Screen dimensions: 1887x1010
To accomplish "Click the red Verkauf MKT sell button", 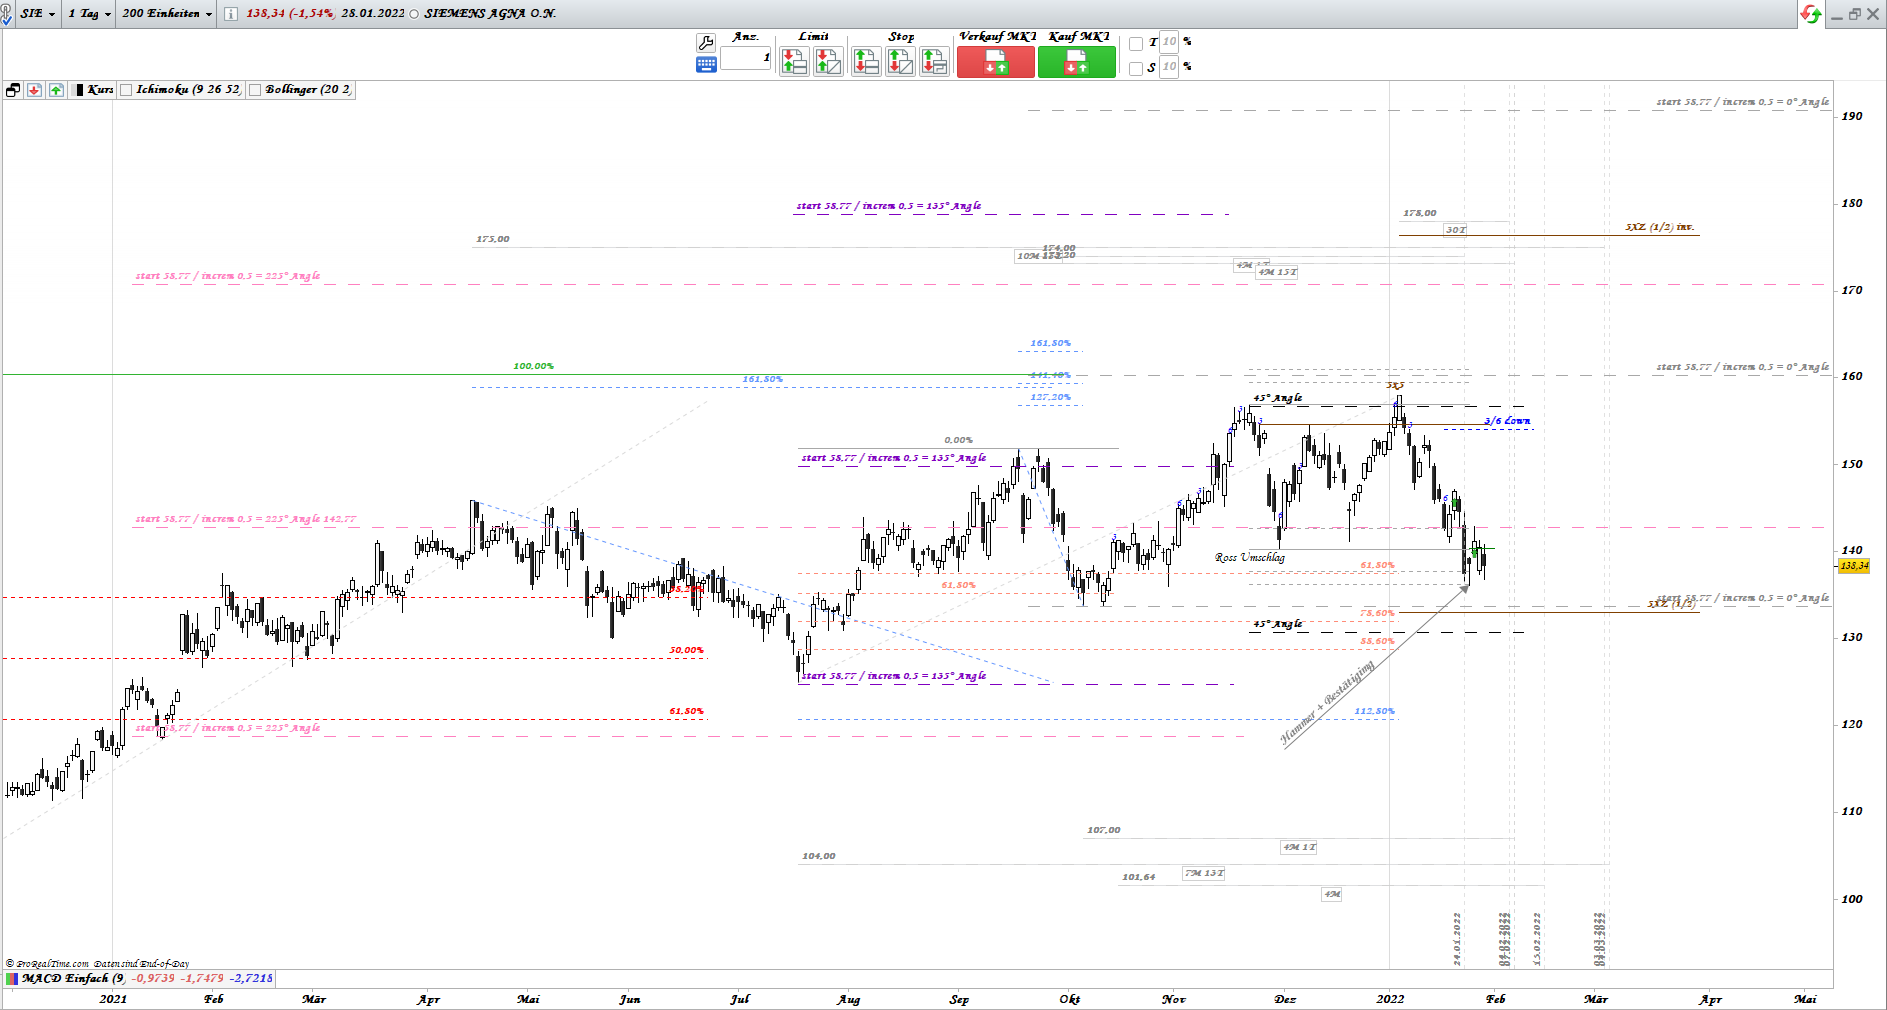I will coord(996,62).
